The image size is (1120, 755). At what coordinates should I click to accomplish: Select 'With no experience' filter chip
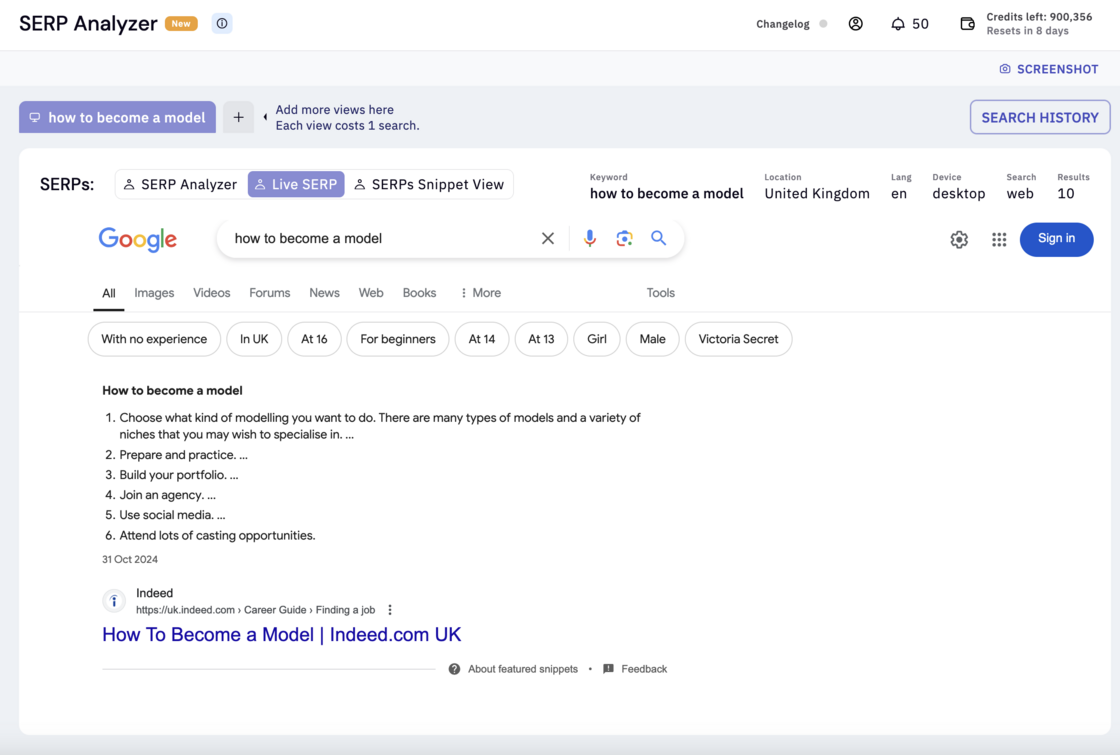click(x=154, y=339)
